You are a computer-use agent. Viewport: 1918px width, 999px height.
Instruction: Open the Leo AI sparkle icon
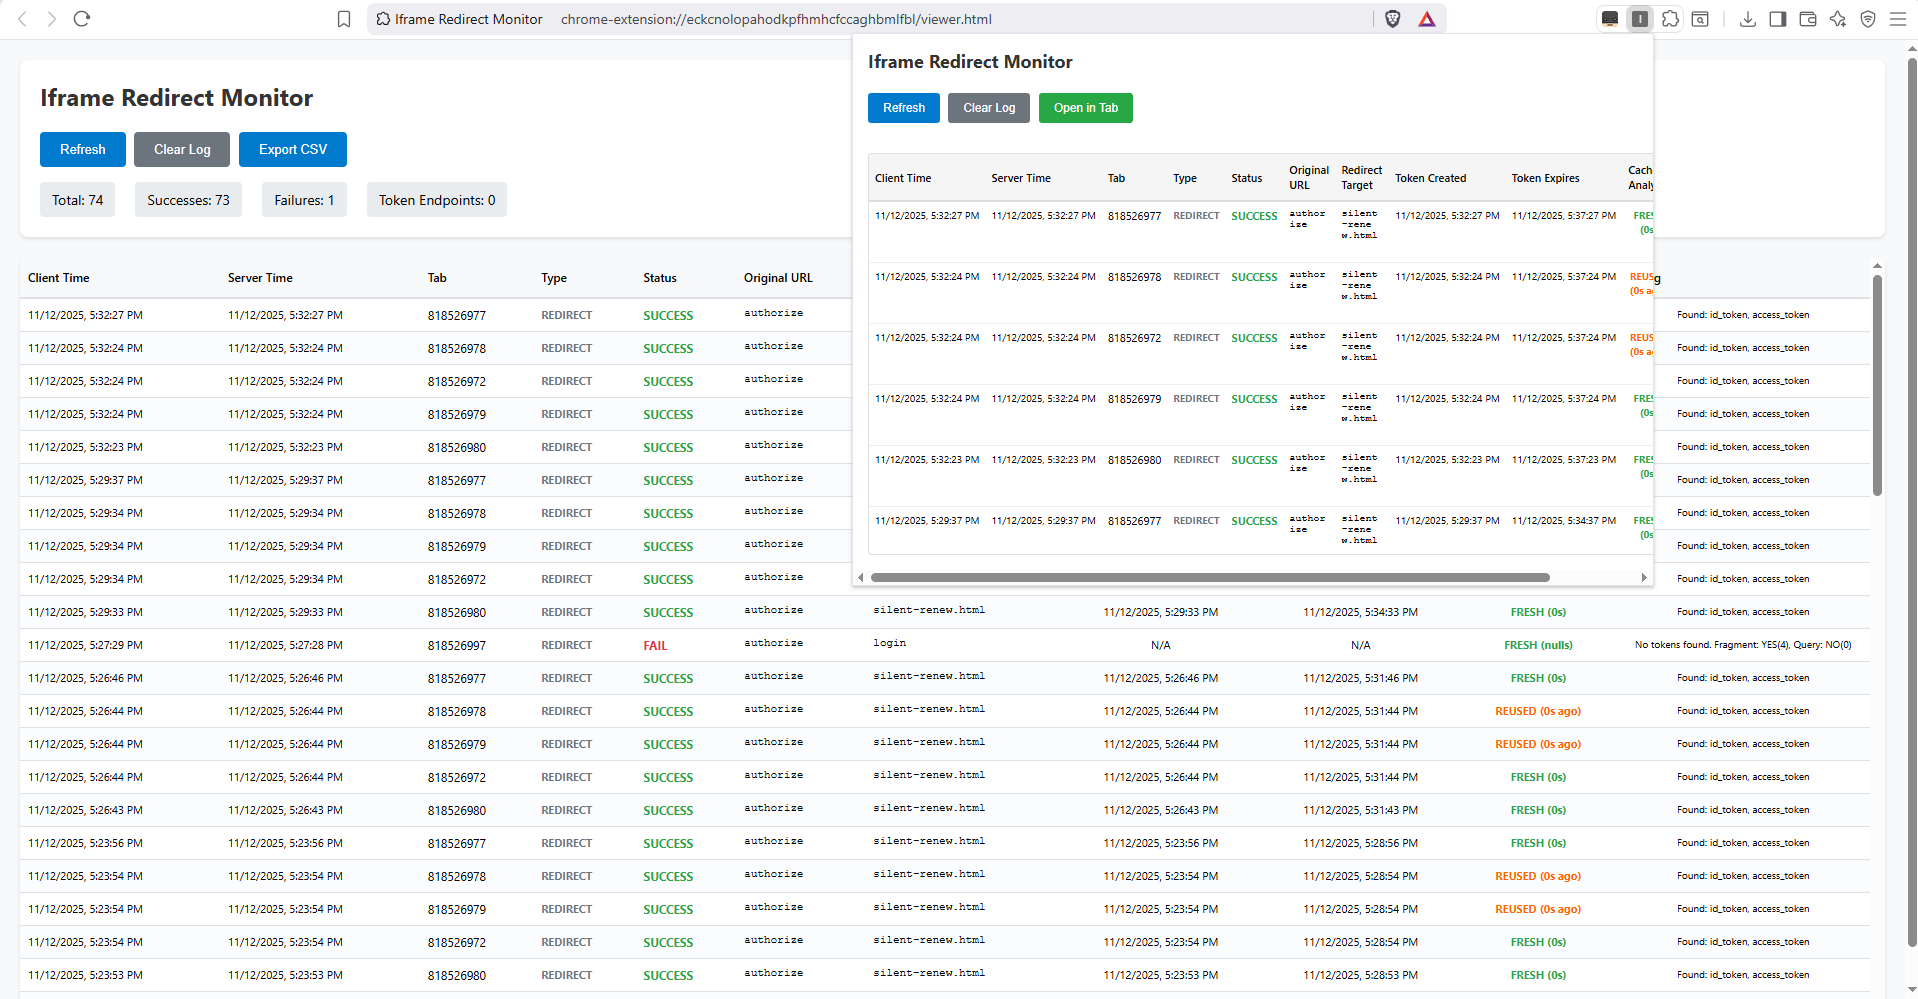tap(1837, 19)
